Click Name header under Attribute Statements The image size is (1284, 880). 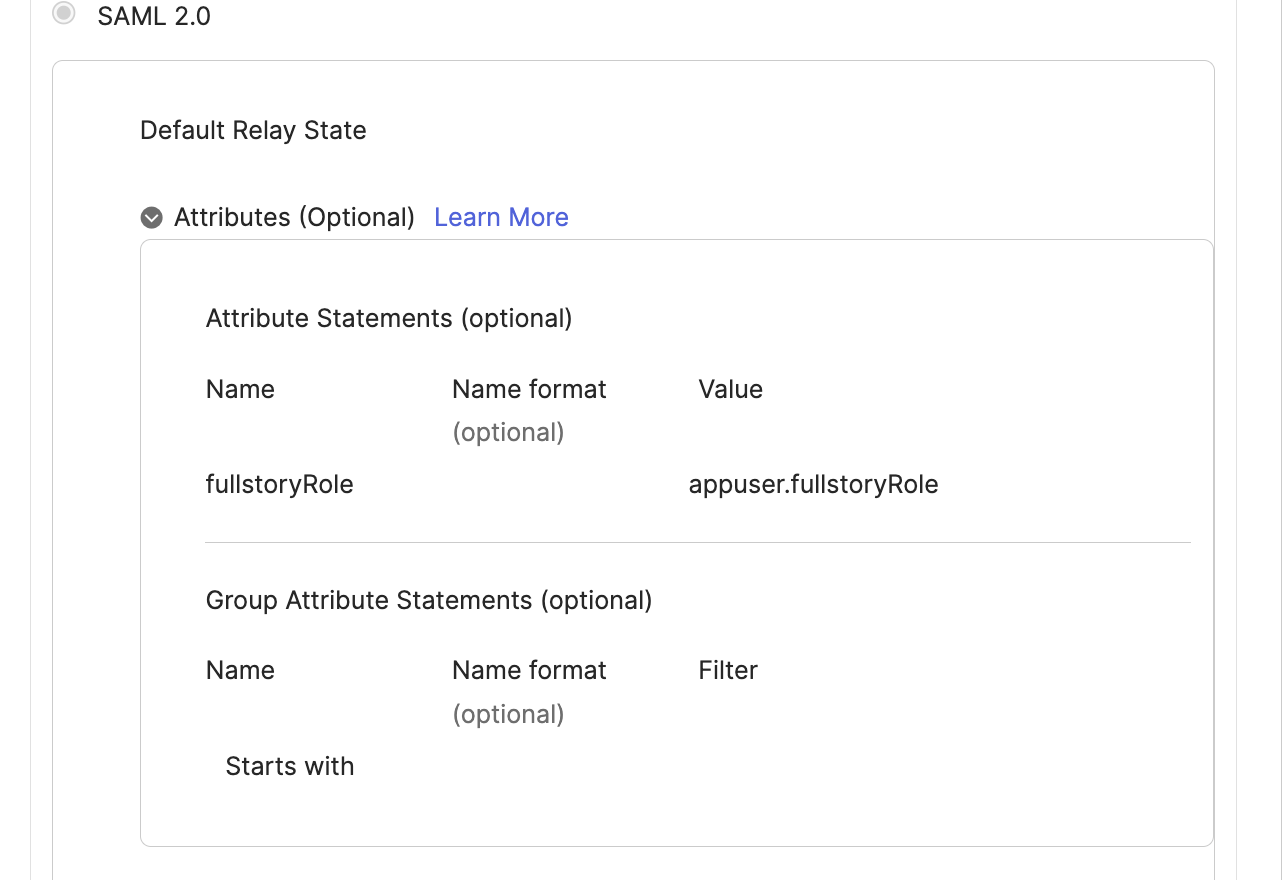click(240, 389)
